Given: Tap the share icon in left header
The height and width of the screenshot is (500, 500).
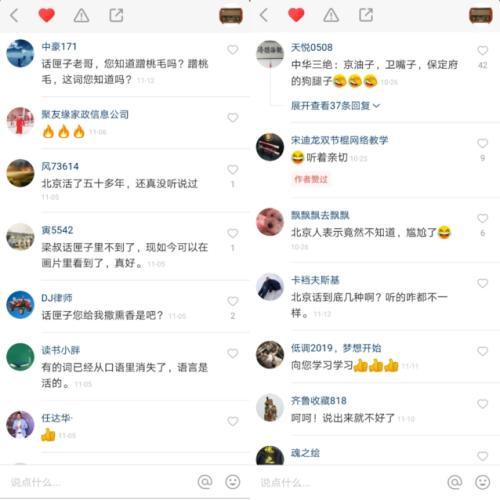Looking at the screenshot, I should [116, 15].
